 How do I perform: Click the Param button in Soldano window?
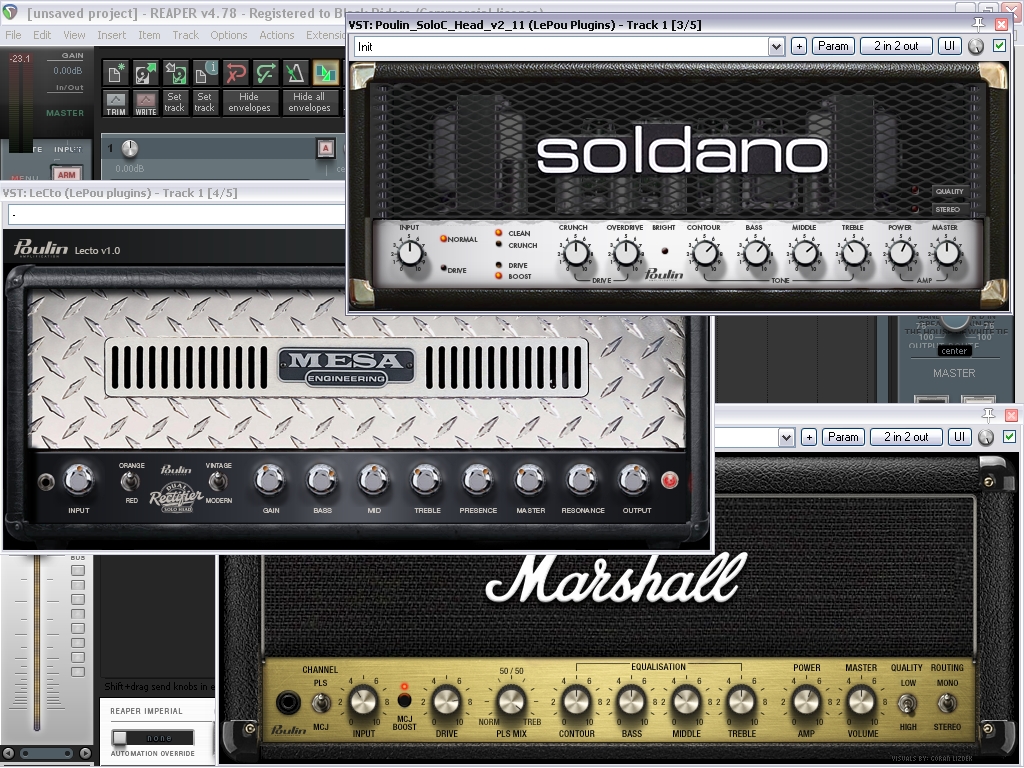tap(833, 46)
